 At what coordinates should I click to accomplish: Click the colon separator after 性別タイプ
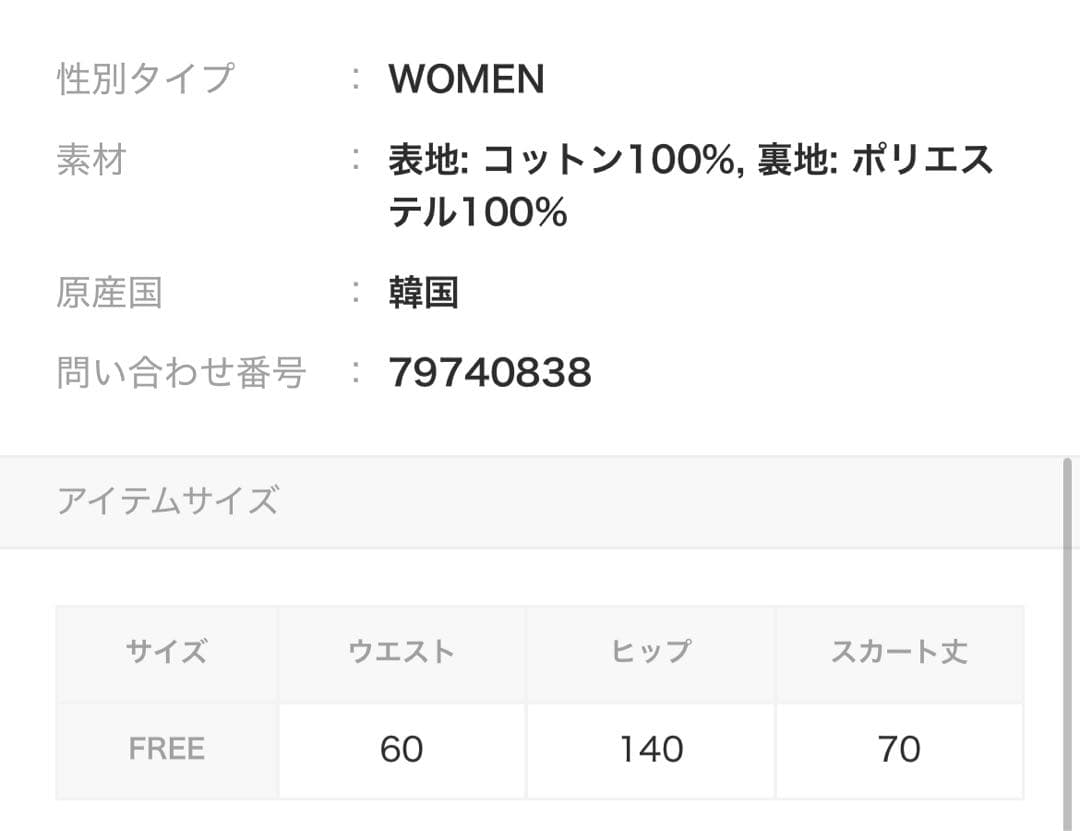[x=356, y=80]
